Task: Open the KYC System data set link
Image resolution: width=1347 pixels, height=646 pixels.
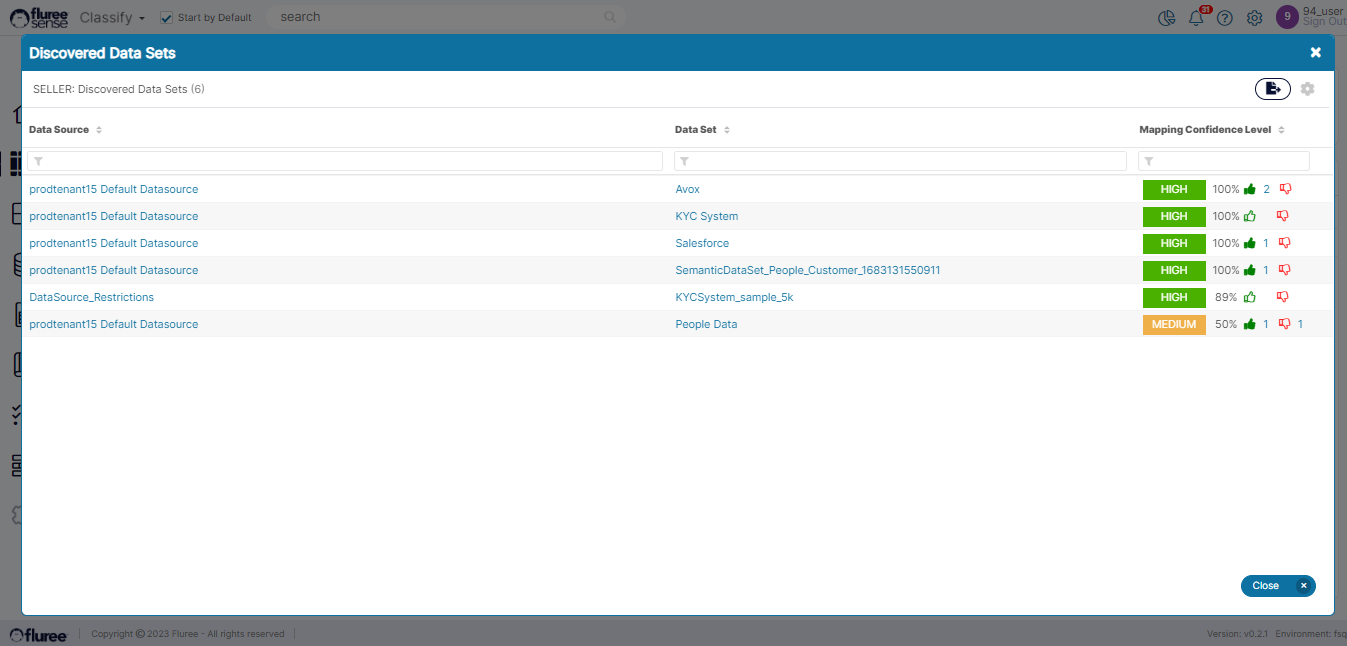Action: pyautogui.click(x=706, y=216)
